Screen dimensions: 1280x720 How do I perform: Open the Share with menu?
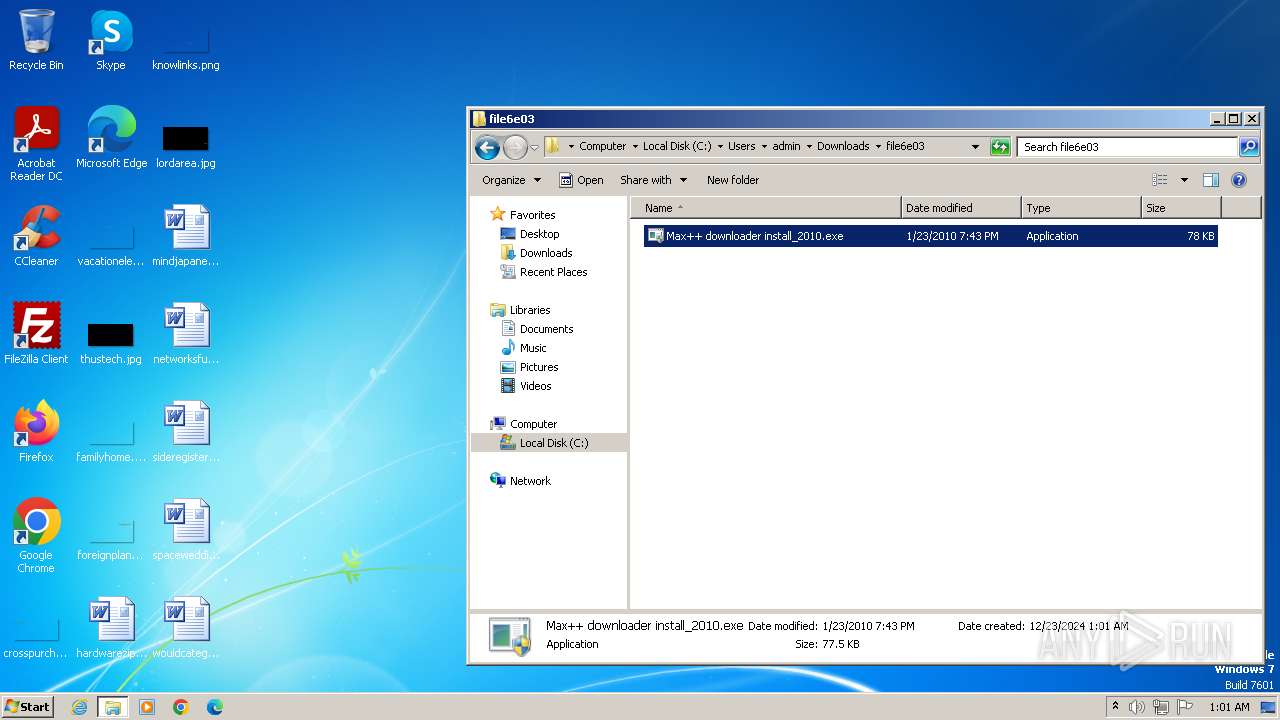point(654,180)
